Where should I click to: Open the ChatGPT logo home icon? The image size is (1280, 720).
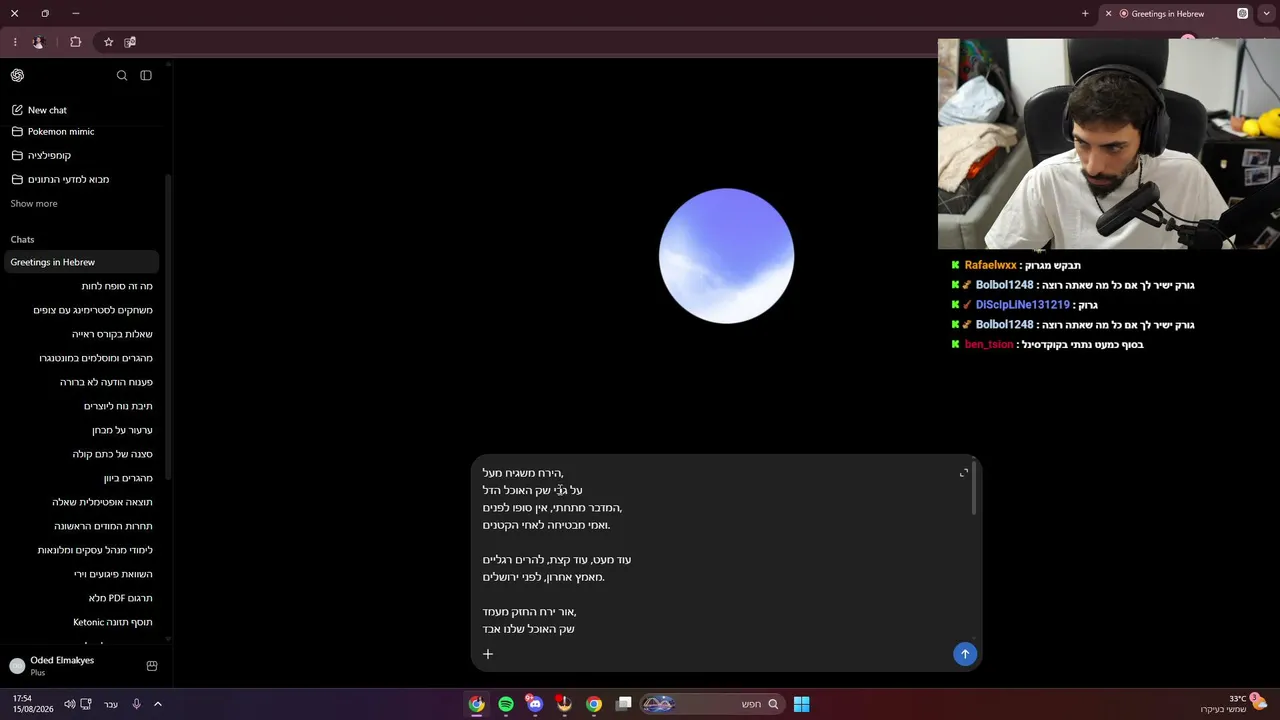pos(17,75)
